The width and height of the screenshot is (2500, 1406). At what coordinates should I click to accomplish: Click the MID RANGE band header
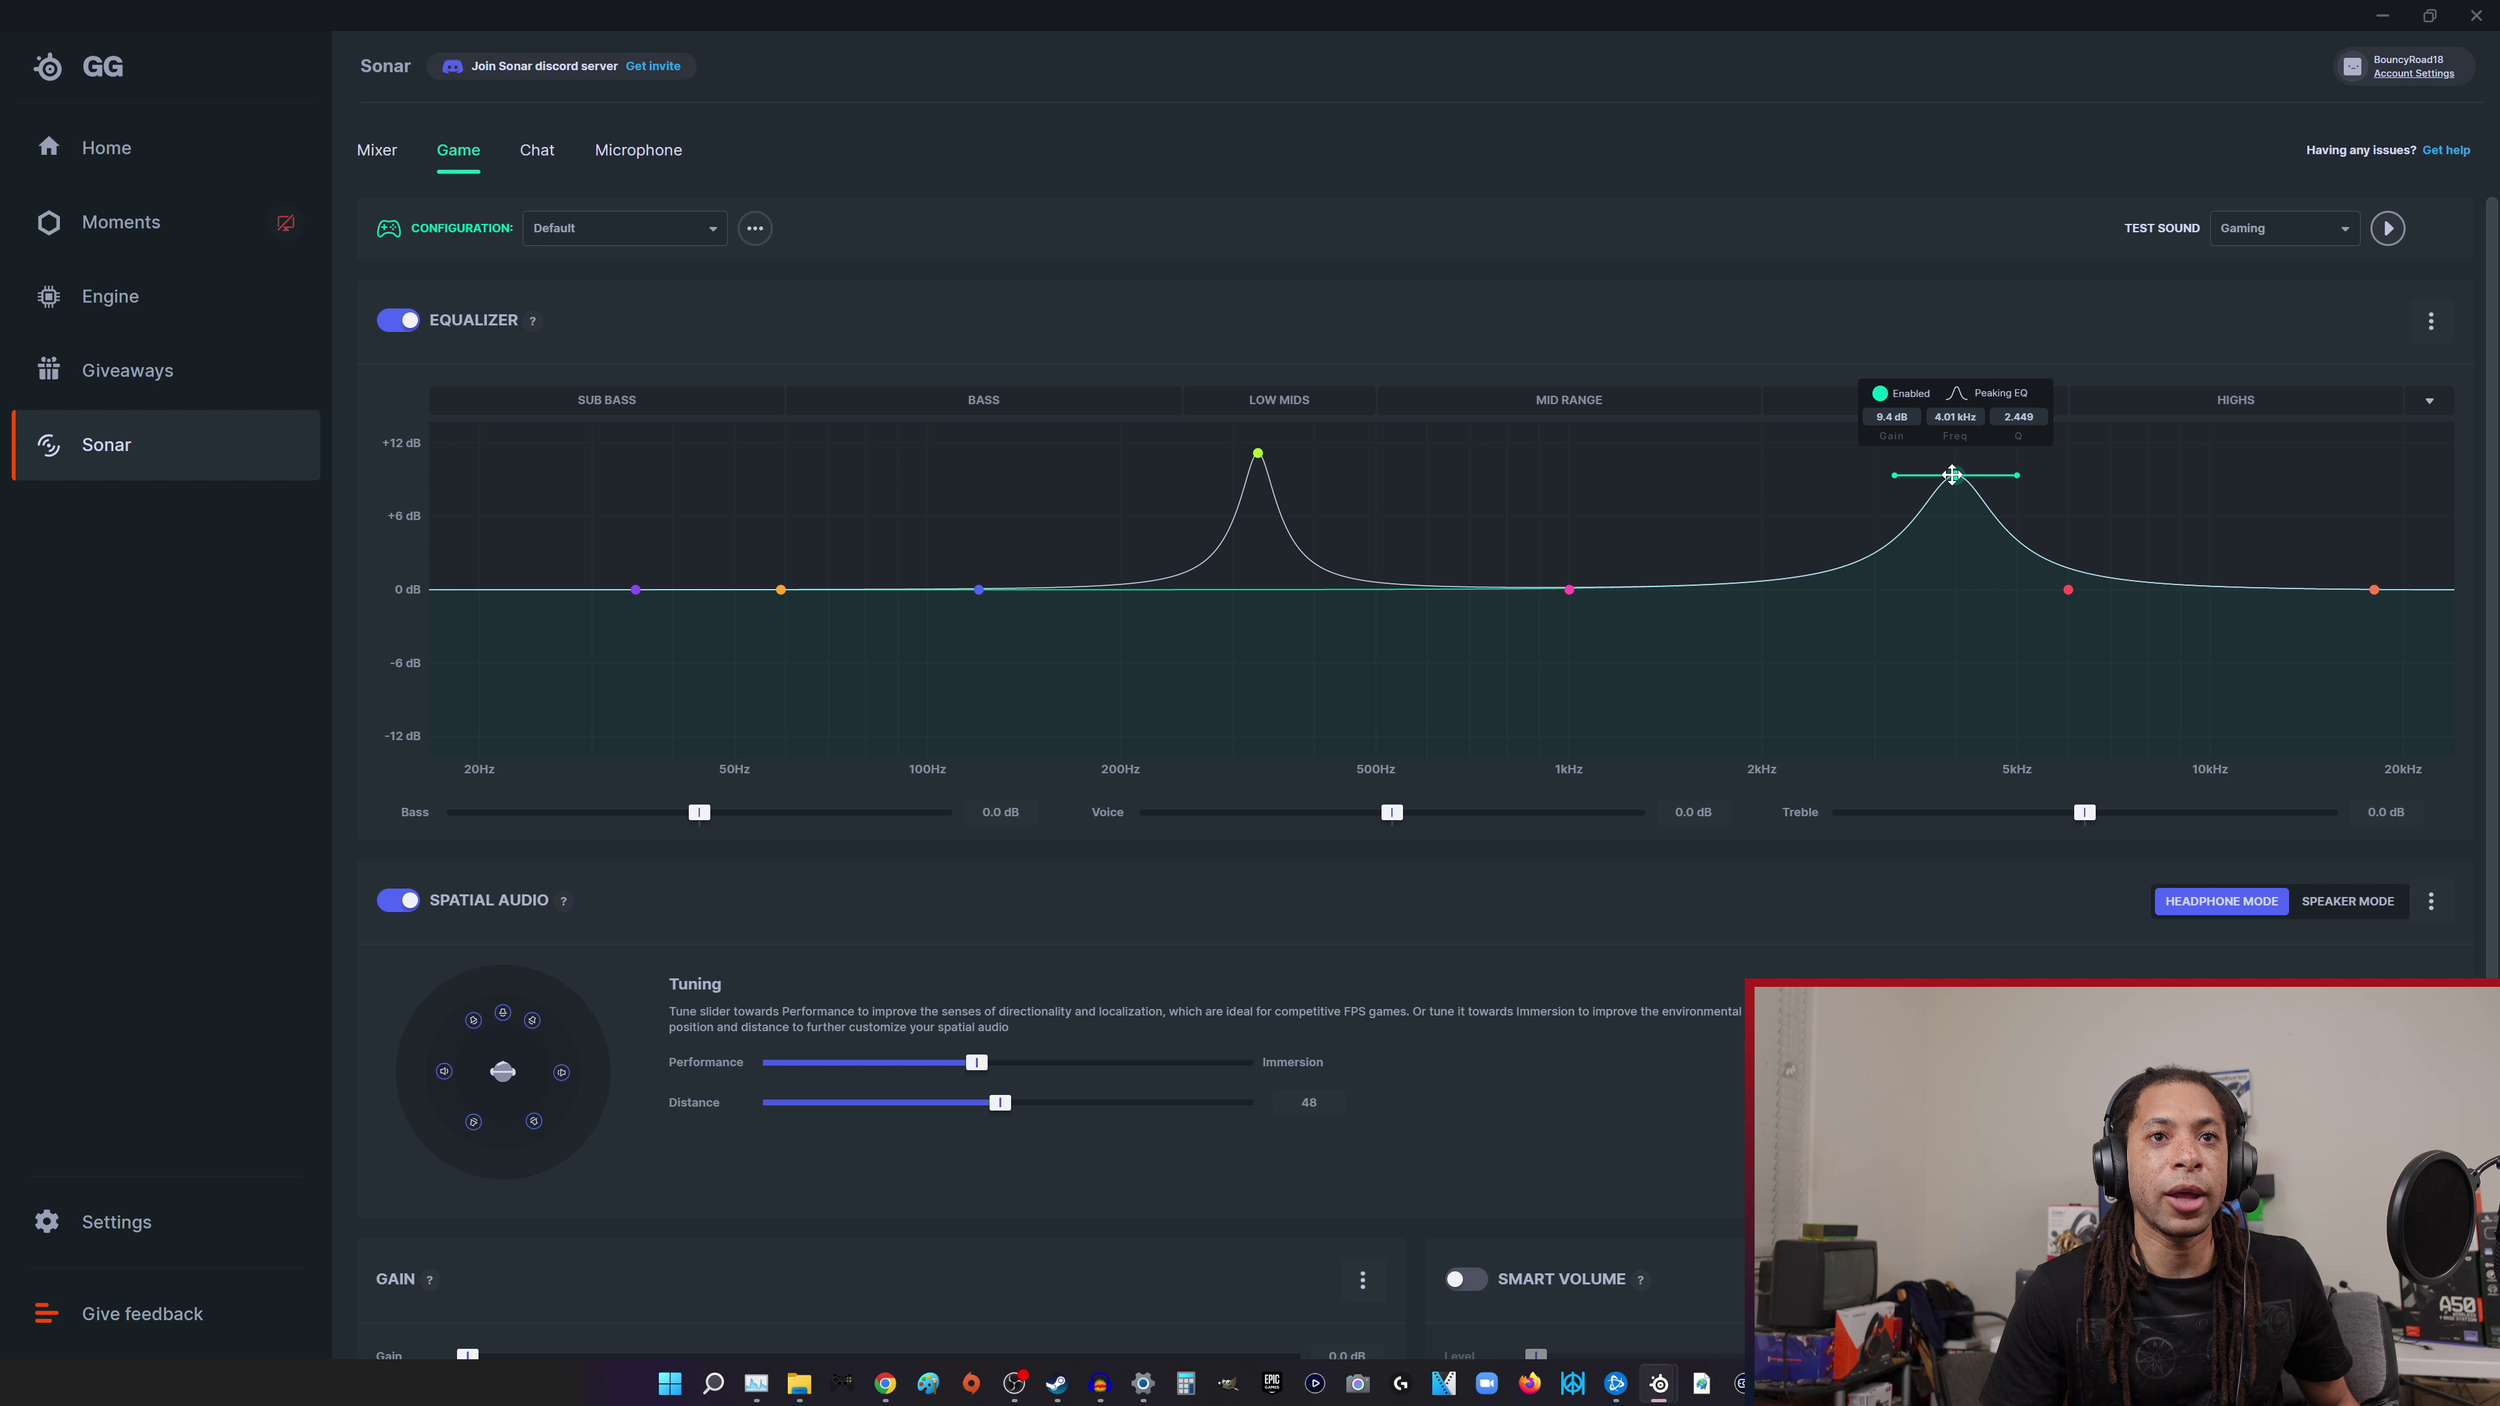click(1568, 400)
